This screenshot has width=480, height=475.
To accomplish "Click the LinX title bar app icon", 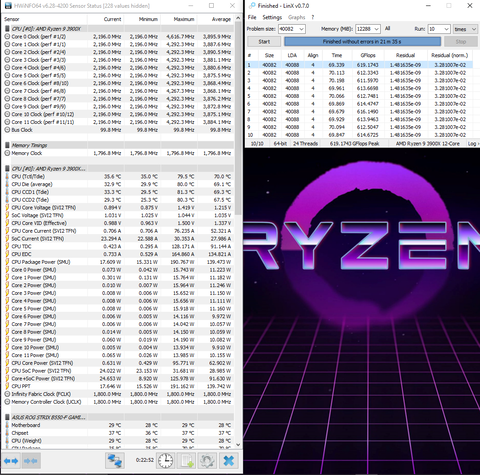I will click(x=252, y=6).
